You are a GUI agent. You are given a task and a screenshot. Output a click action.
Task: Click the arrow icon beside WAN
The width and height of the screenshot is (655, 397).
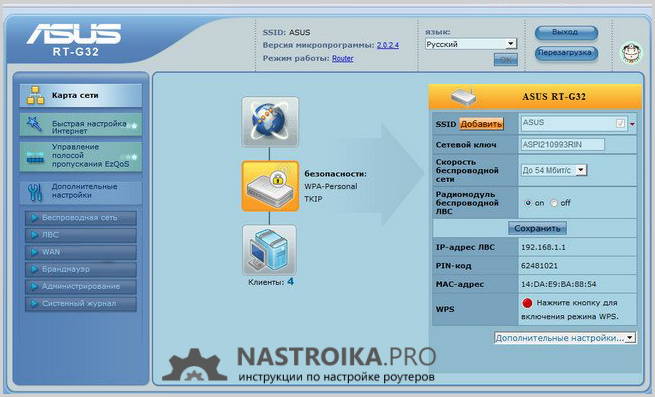[35, 252]
